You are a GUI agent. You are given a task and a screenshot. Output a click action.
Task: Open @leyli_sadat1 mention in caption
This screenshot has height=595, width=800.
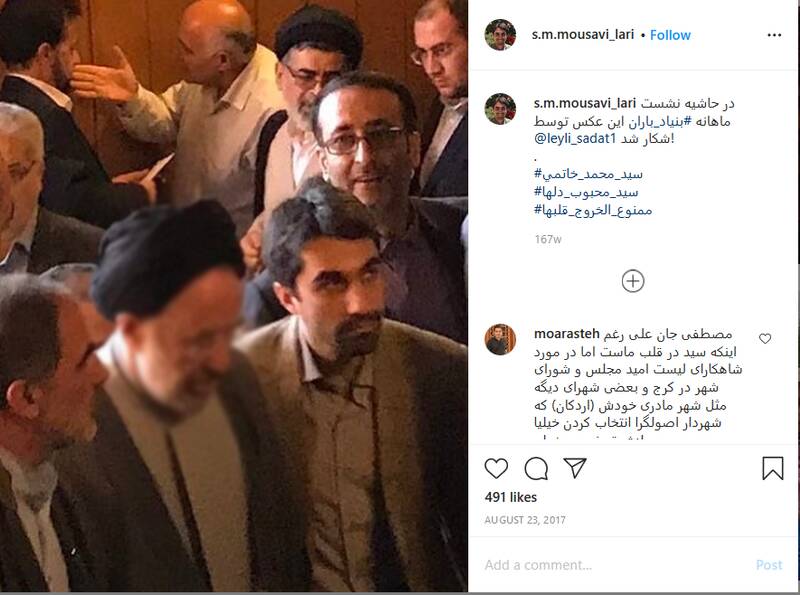575,138
